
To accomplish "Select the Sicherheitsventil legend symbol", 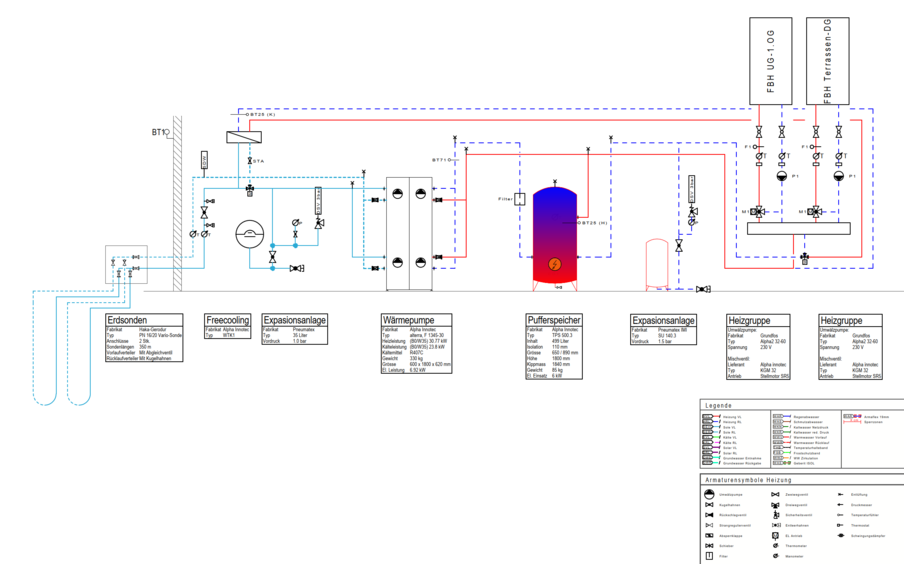I will (775, 514).
